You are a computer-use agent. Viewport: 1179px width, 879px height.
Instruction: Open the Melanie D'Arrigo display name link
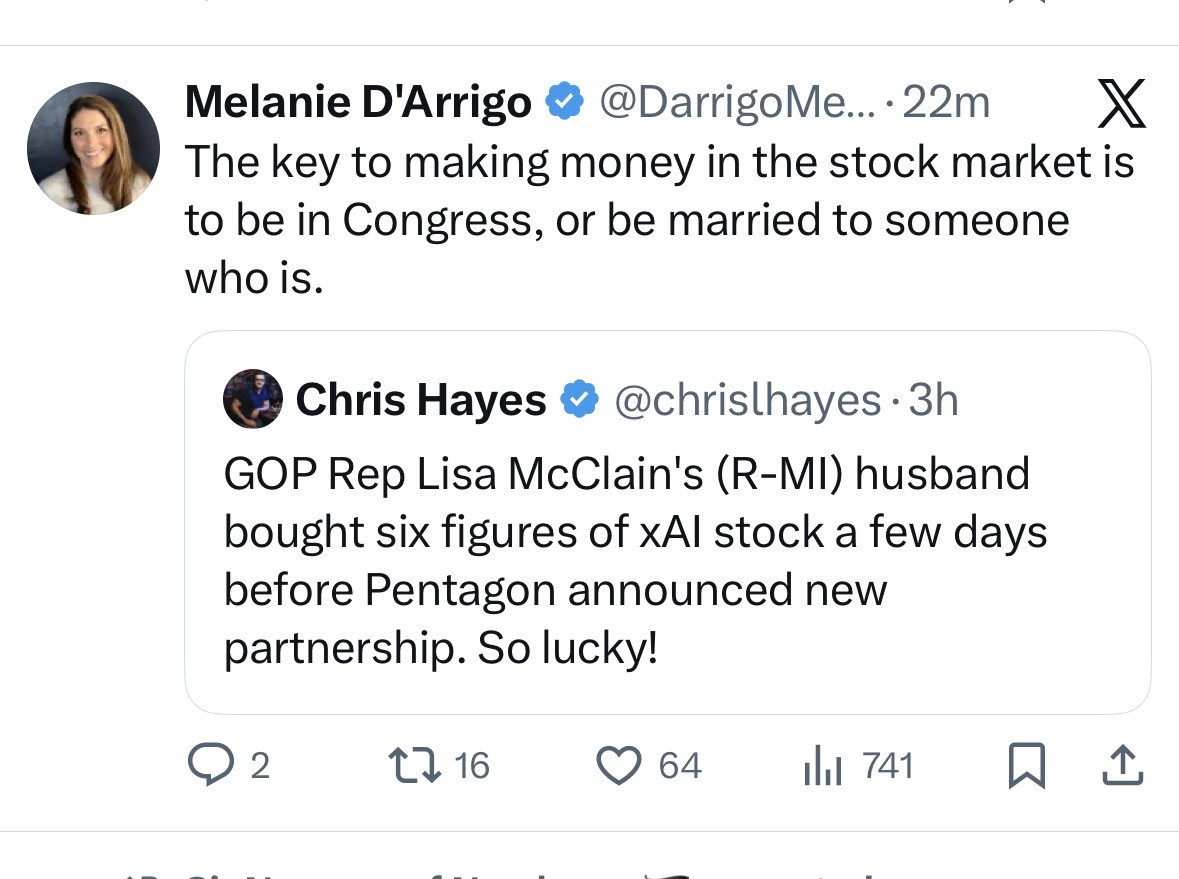(358, 102)
